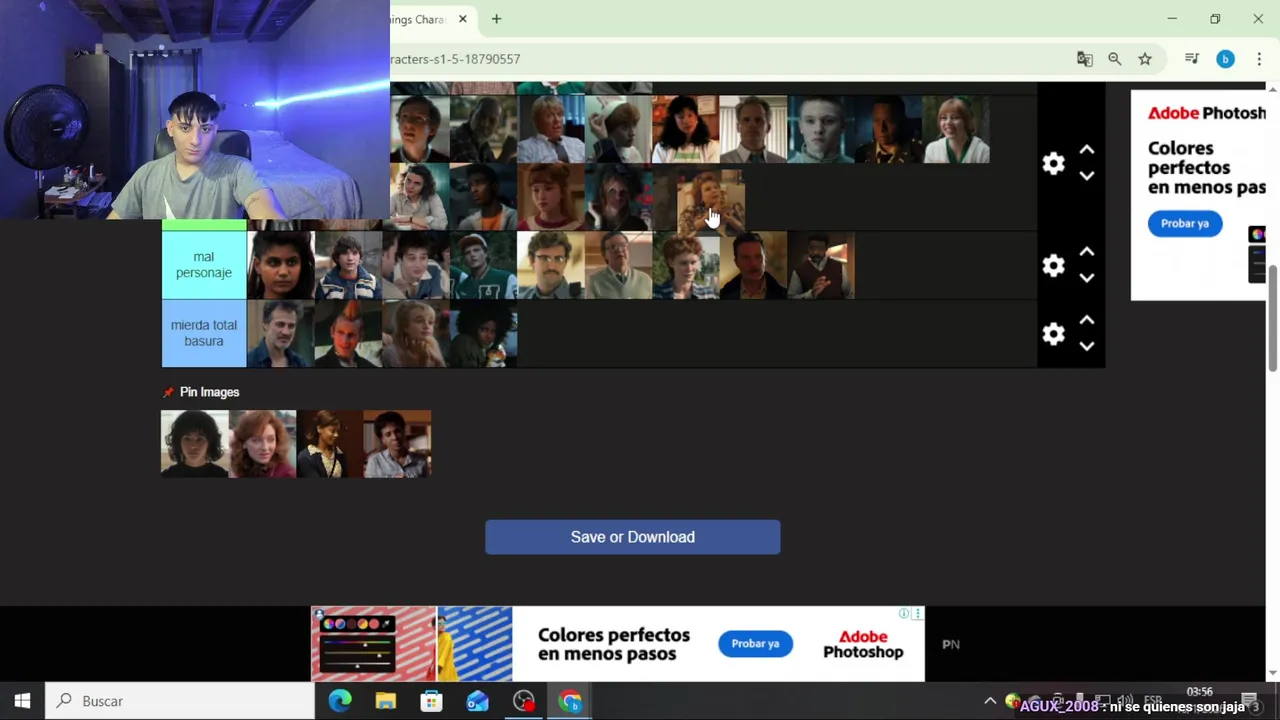The width and height of the screenshot is (1280, 720).
Task: Move the top tier row down
Action: [1087, 176]
